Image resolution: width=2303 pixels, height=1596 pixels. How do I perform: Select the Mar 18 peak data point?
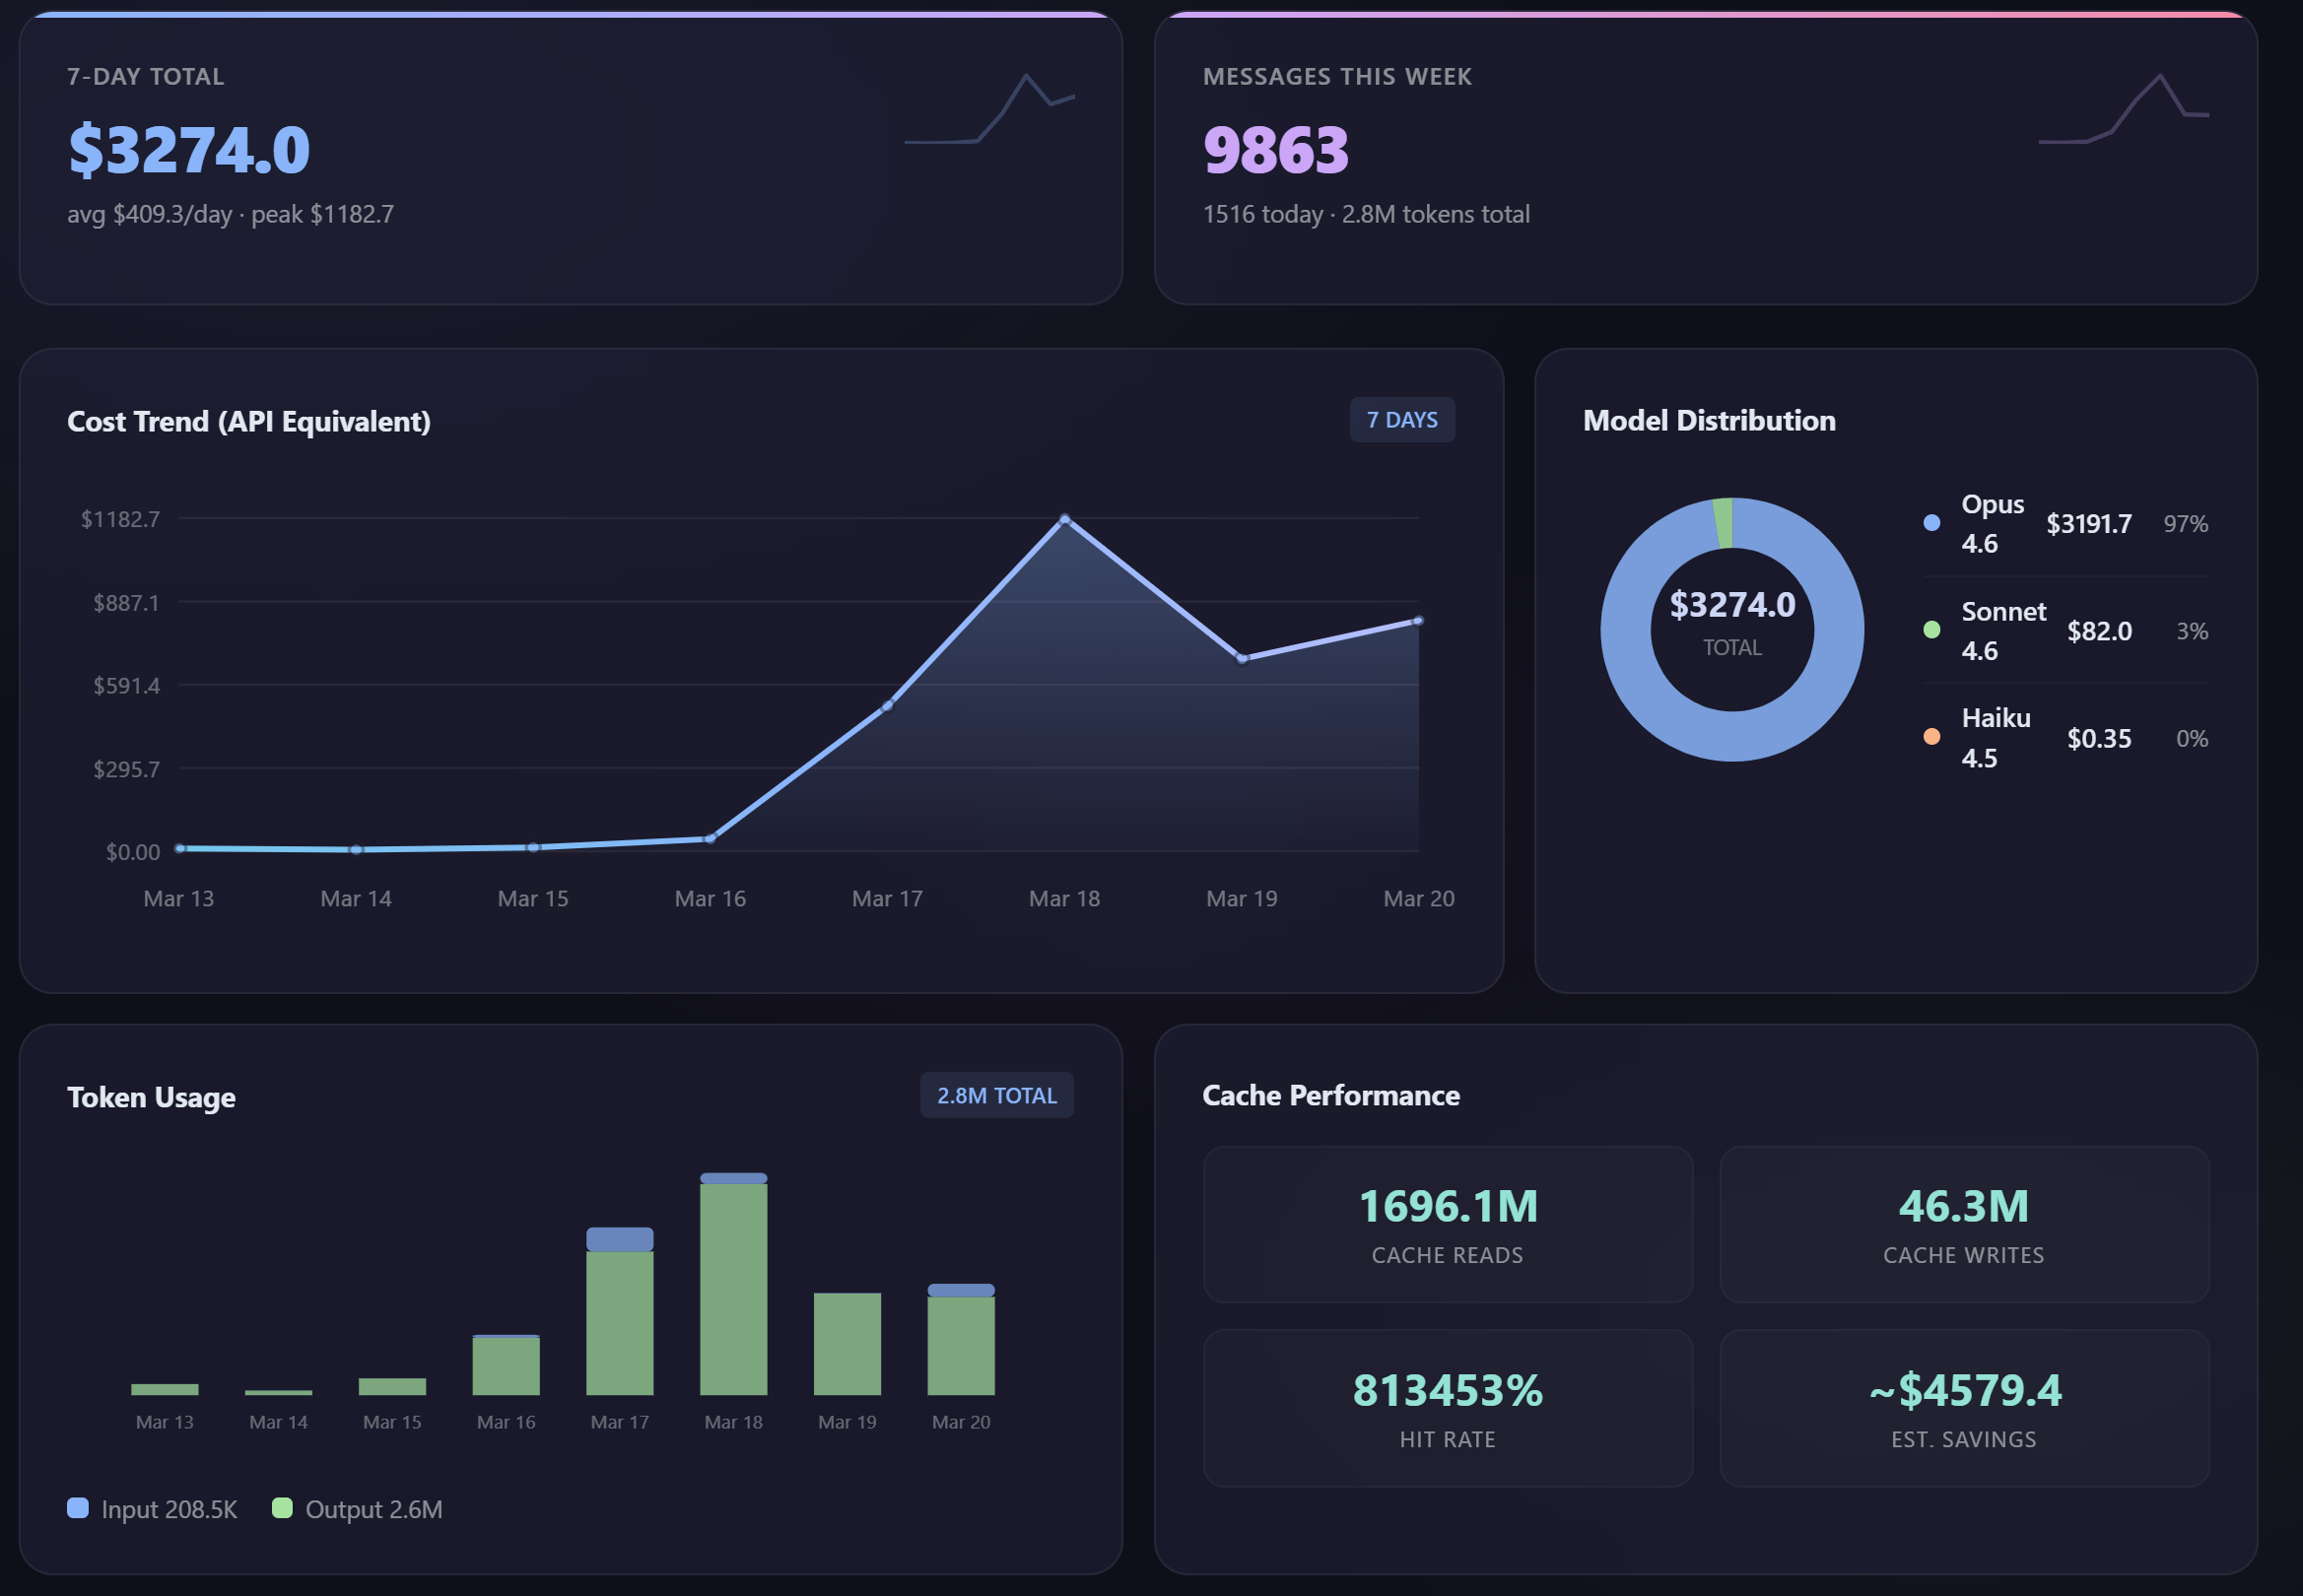tap(1064, 520)
